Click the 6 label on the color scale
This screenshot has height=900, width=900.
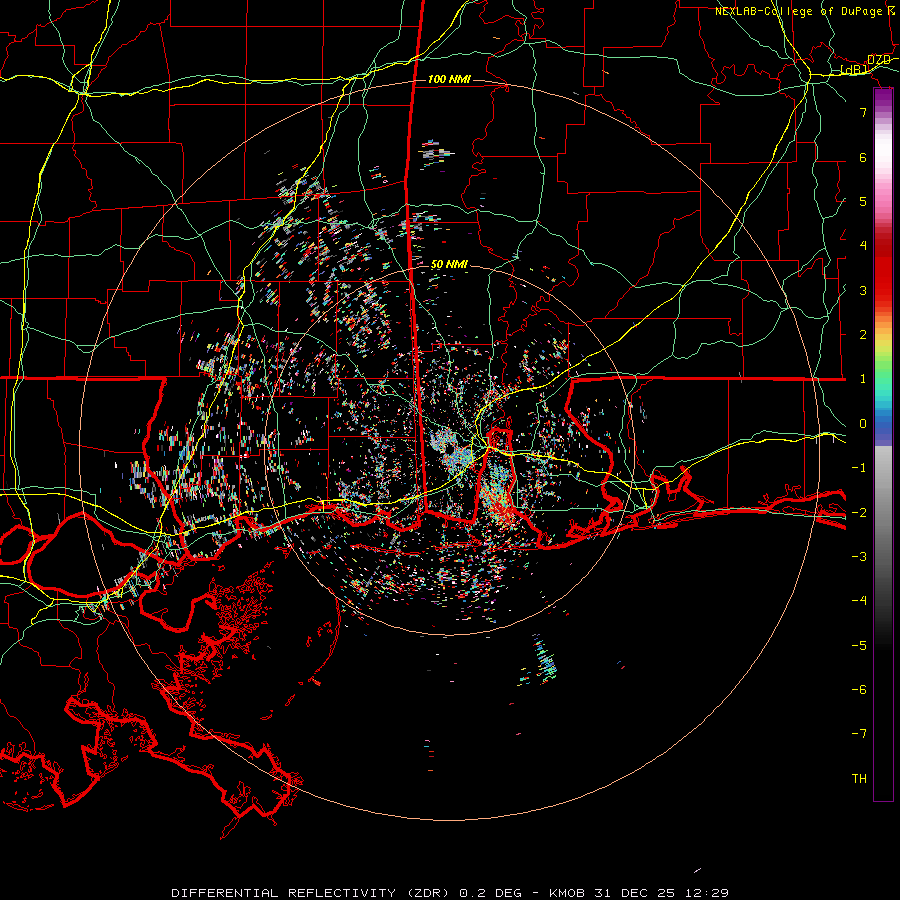tap(863, 157)
